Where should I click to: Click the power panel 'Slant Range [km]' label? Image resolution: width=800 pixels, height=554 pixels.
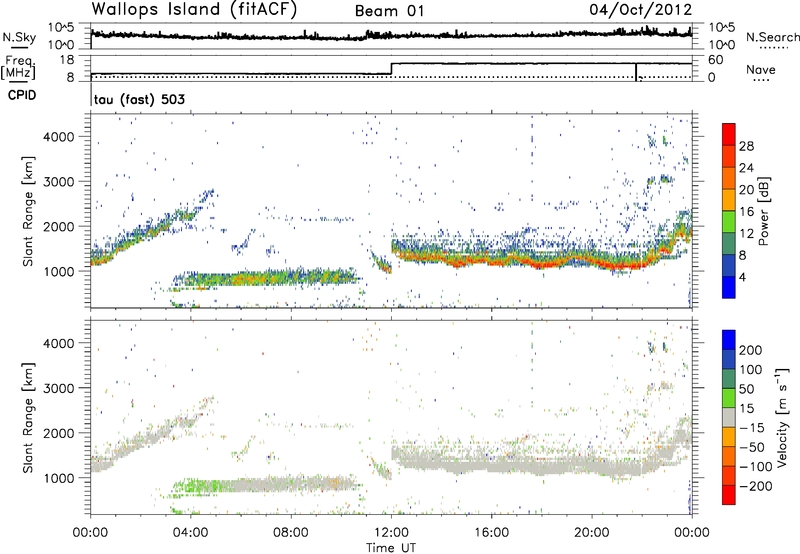28,211
